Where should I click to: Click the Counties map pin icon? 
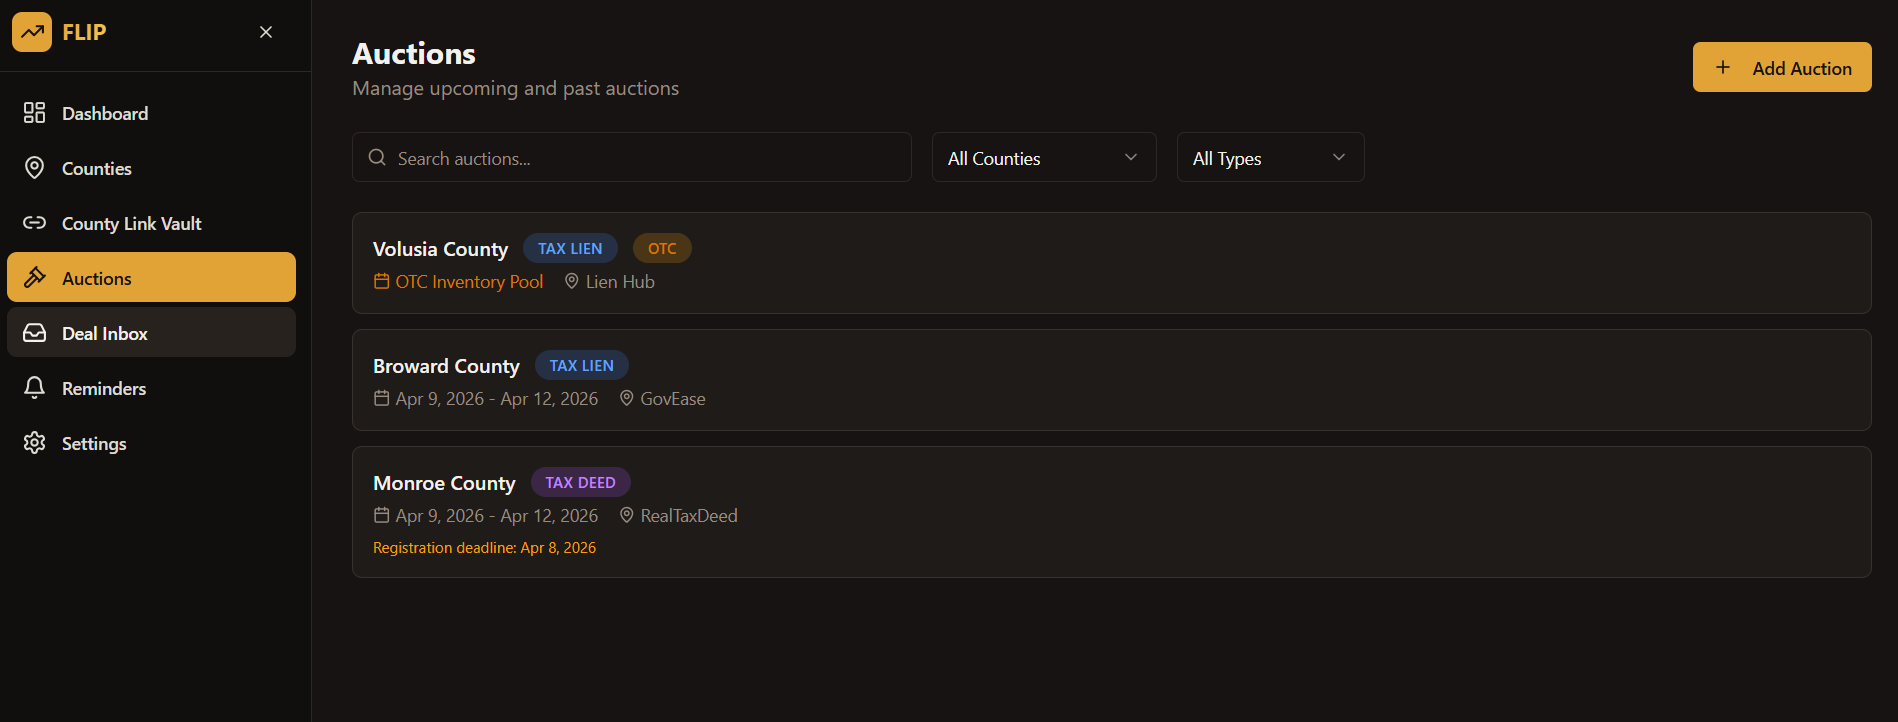[35, 168]
